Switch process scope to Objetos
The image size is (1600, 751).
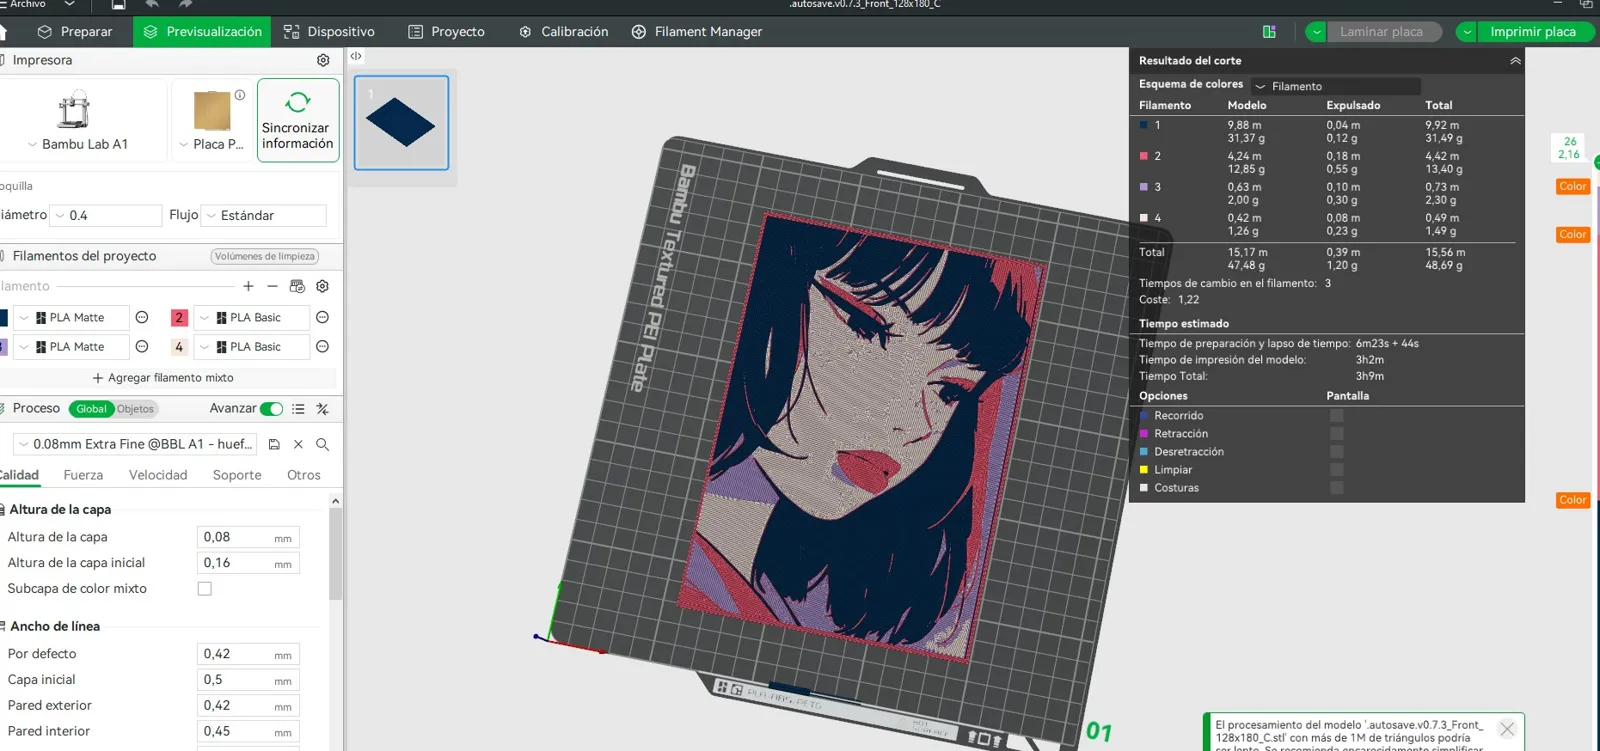click(x=135, y=409)
